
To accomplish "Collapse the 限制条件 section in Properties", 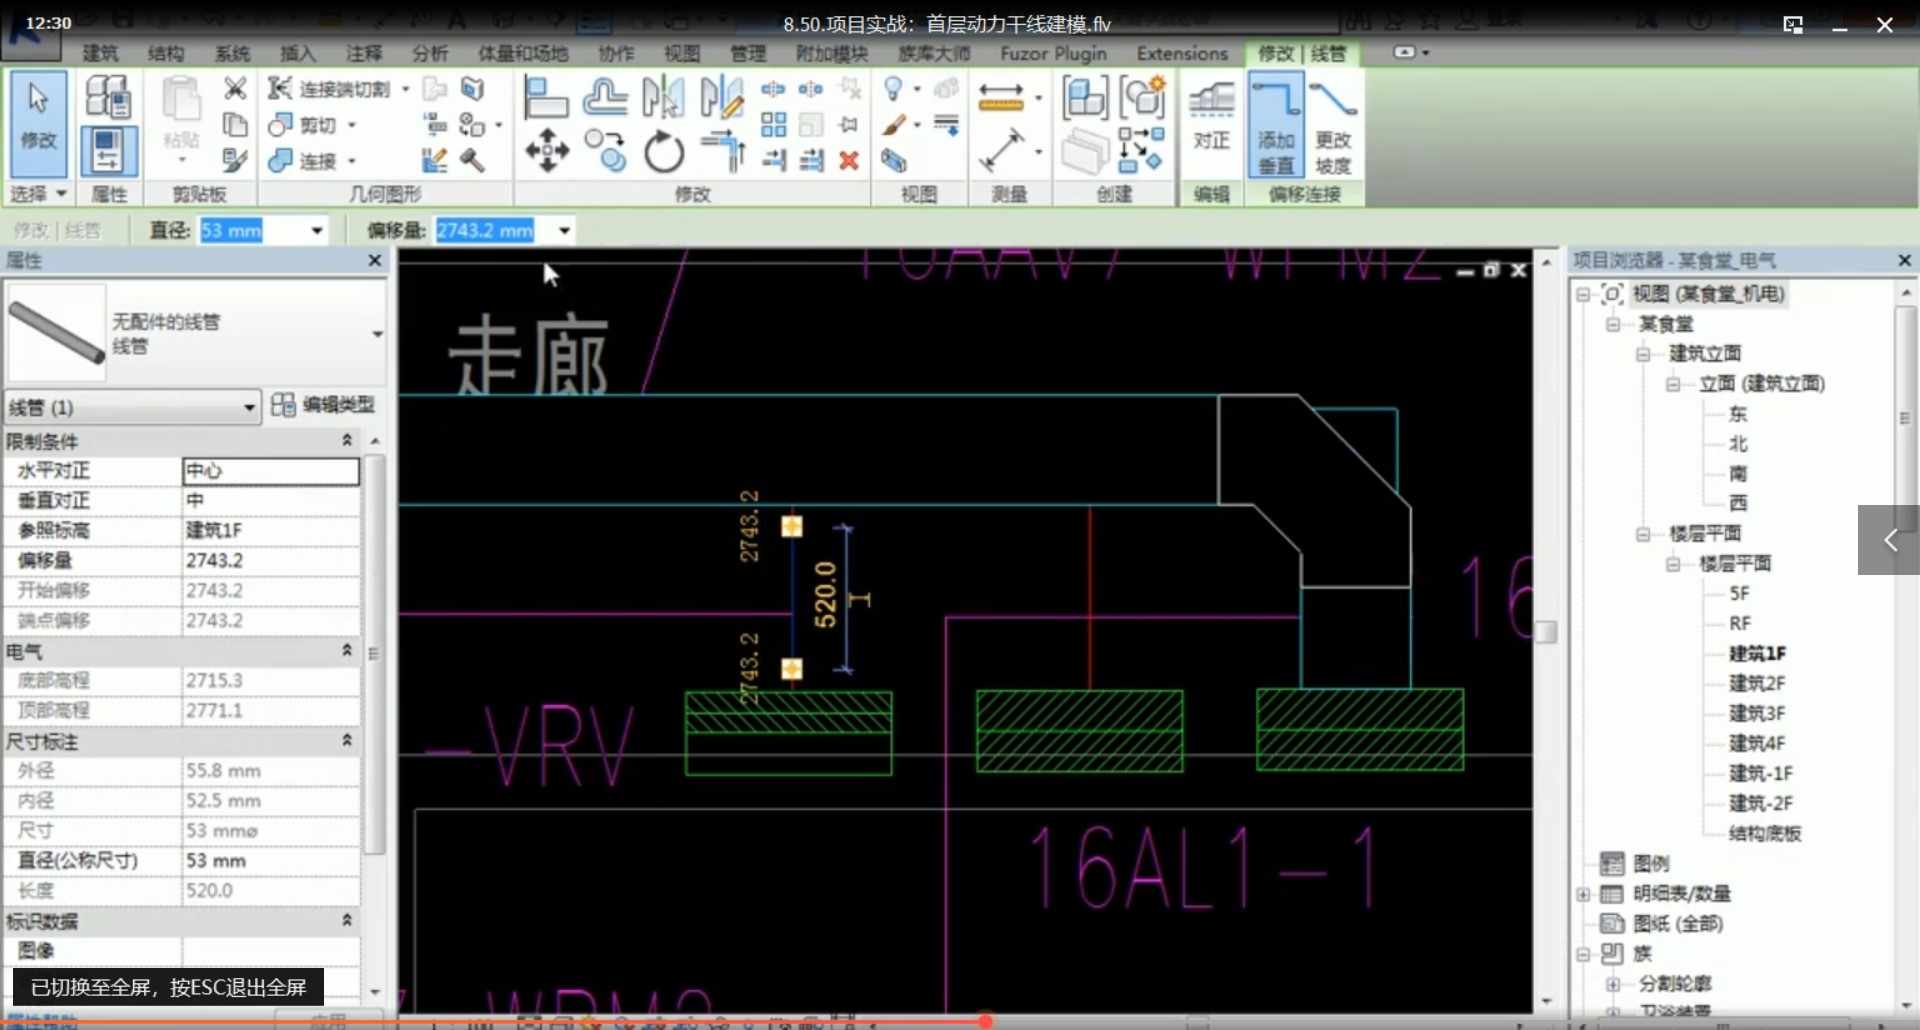I will (x=346, y=440).
